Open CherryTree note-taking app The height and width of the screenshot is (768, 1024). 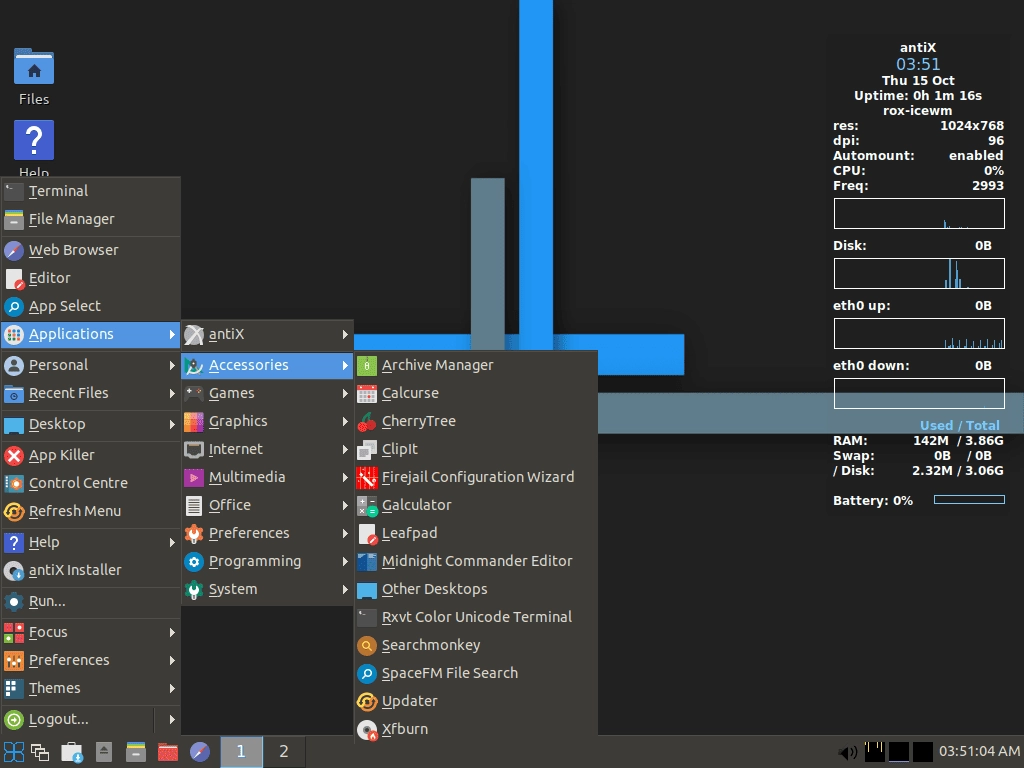475,421
